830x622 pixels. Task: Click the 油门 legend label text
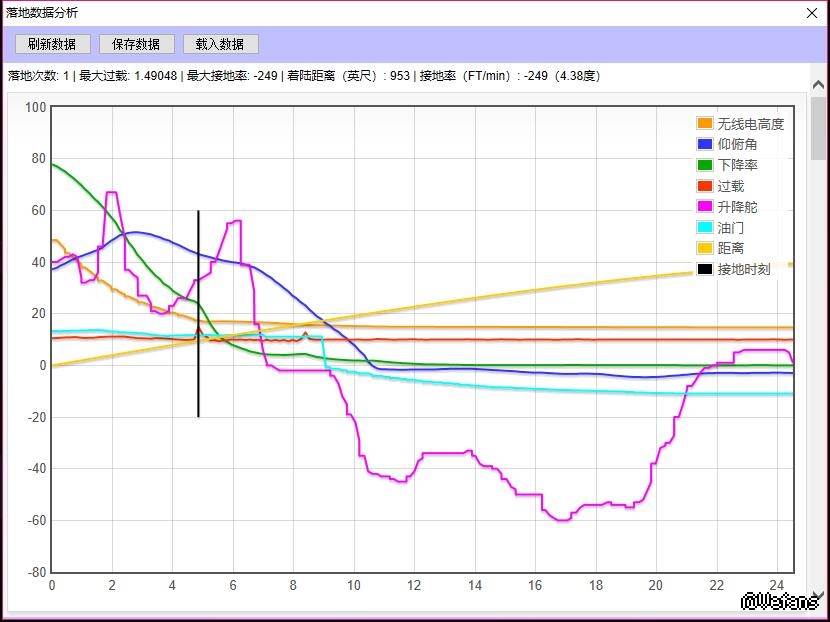click(x=731, y=228)
